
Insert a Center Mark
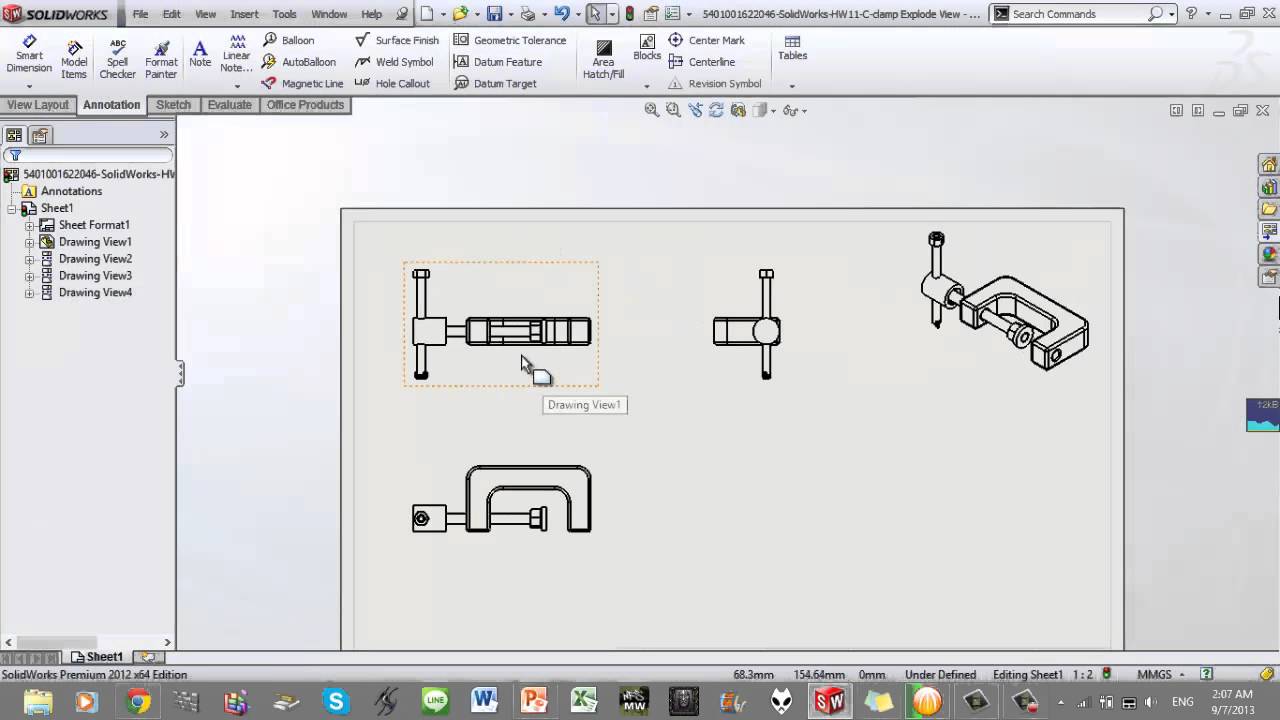pyautogui.click(x=706, y=40)
